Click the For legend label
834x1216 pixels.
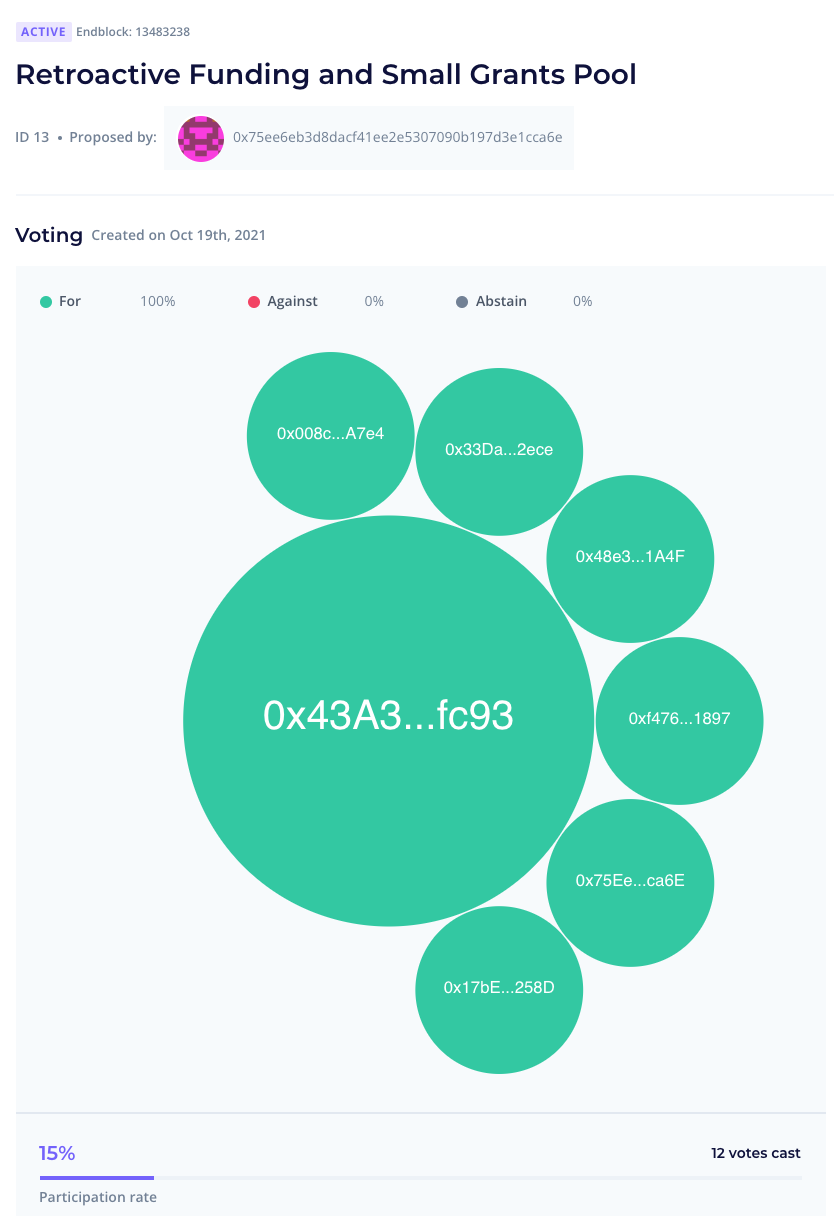[70, 301]
